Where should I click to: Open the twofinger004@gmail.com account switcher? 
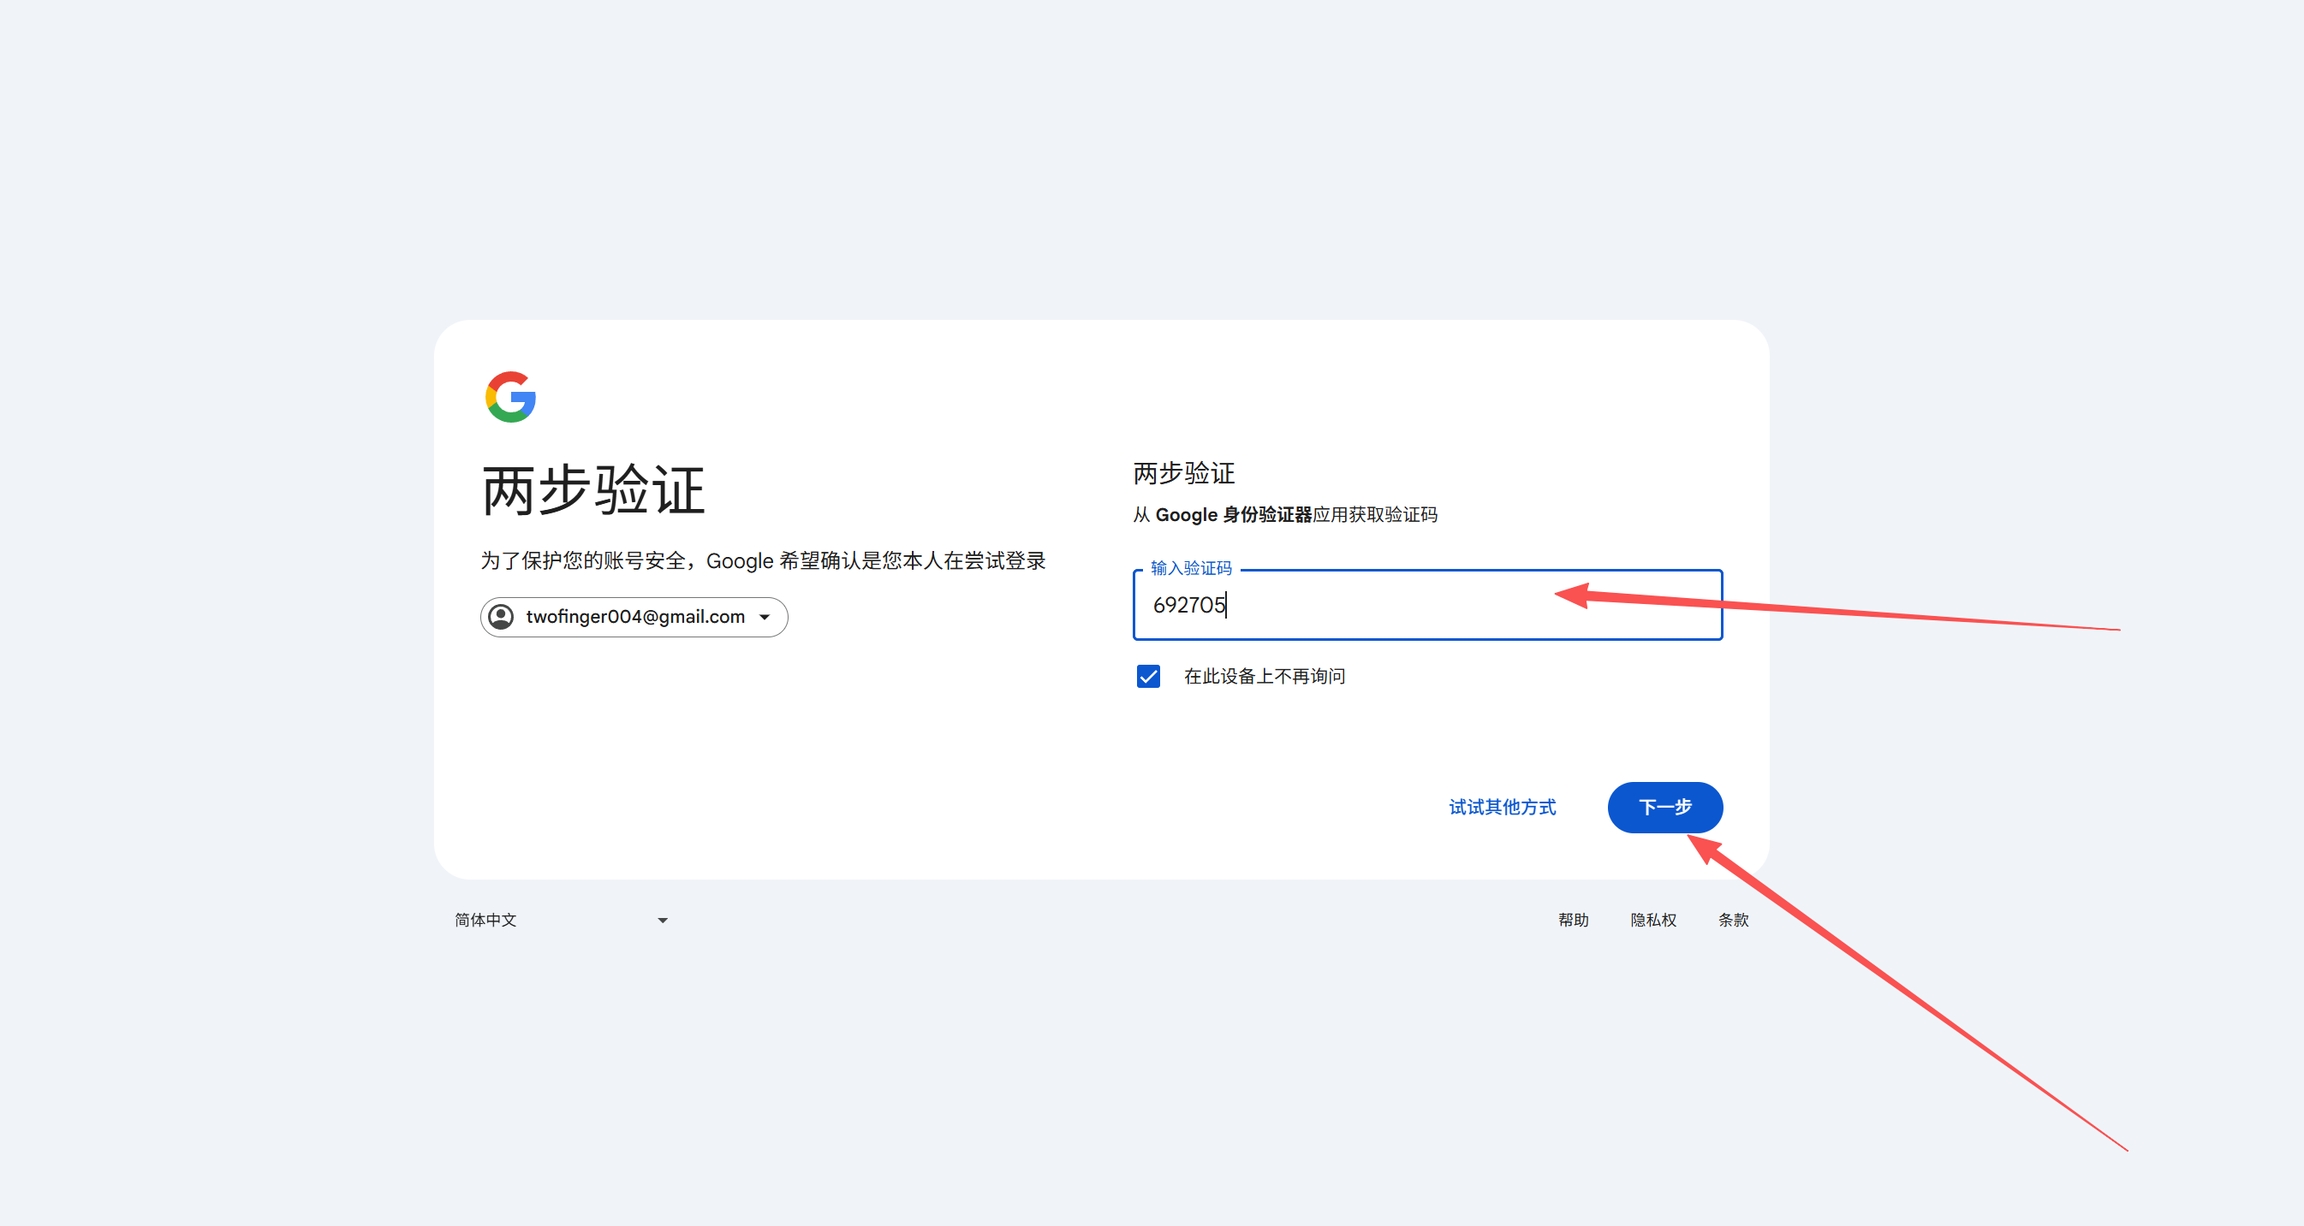tap(634, 617)
